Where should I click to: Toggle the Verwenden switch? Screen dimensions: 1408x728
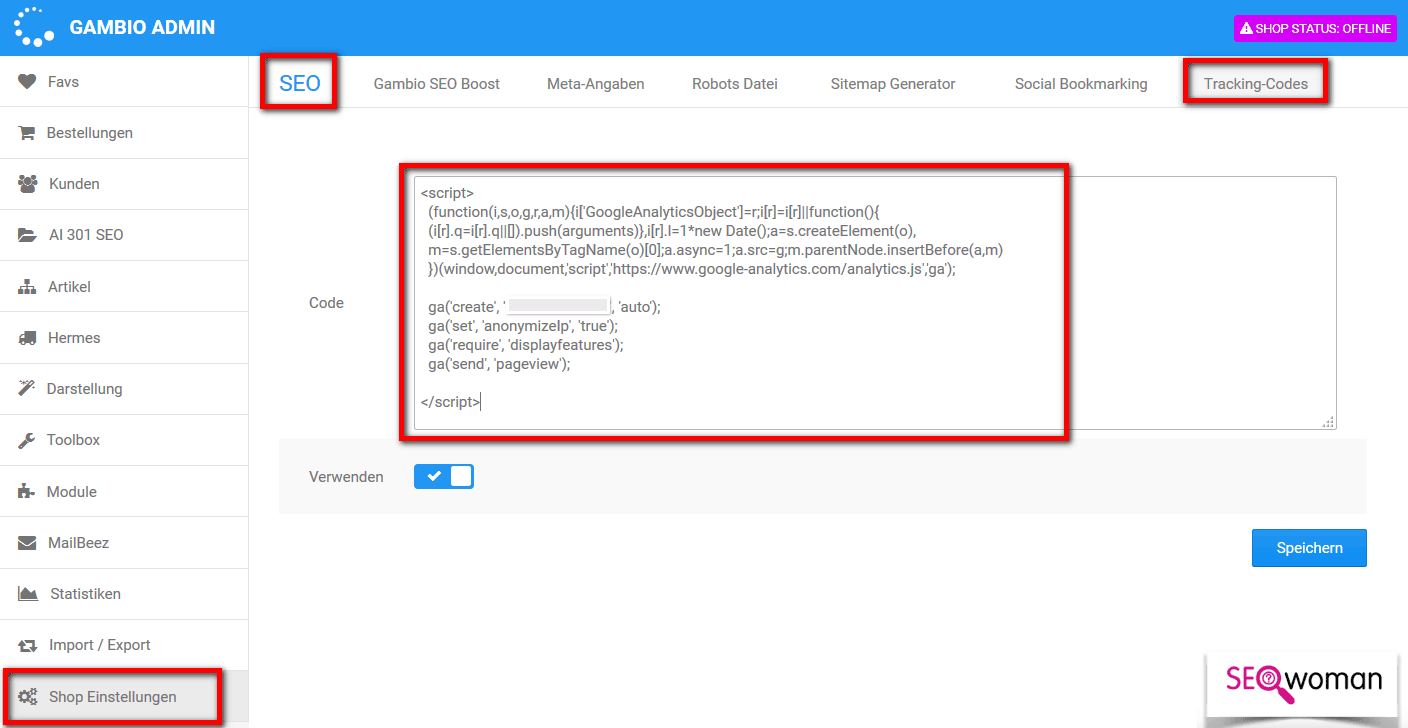point(444,477)
